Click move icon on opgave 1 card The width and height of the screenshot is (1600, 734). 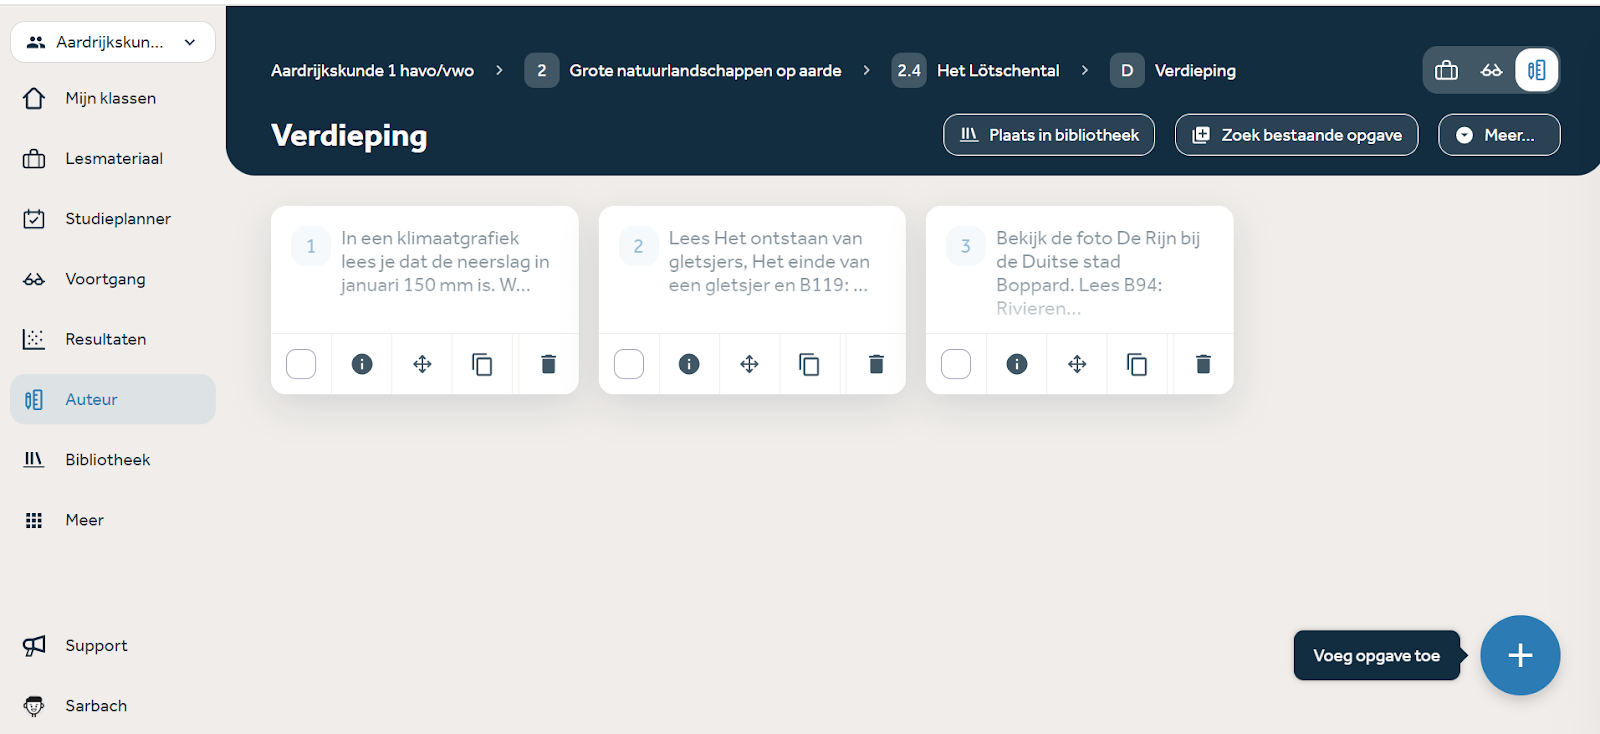click(422, 364)
